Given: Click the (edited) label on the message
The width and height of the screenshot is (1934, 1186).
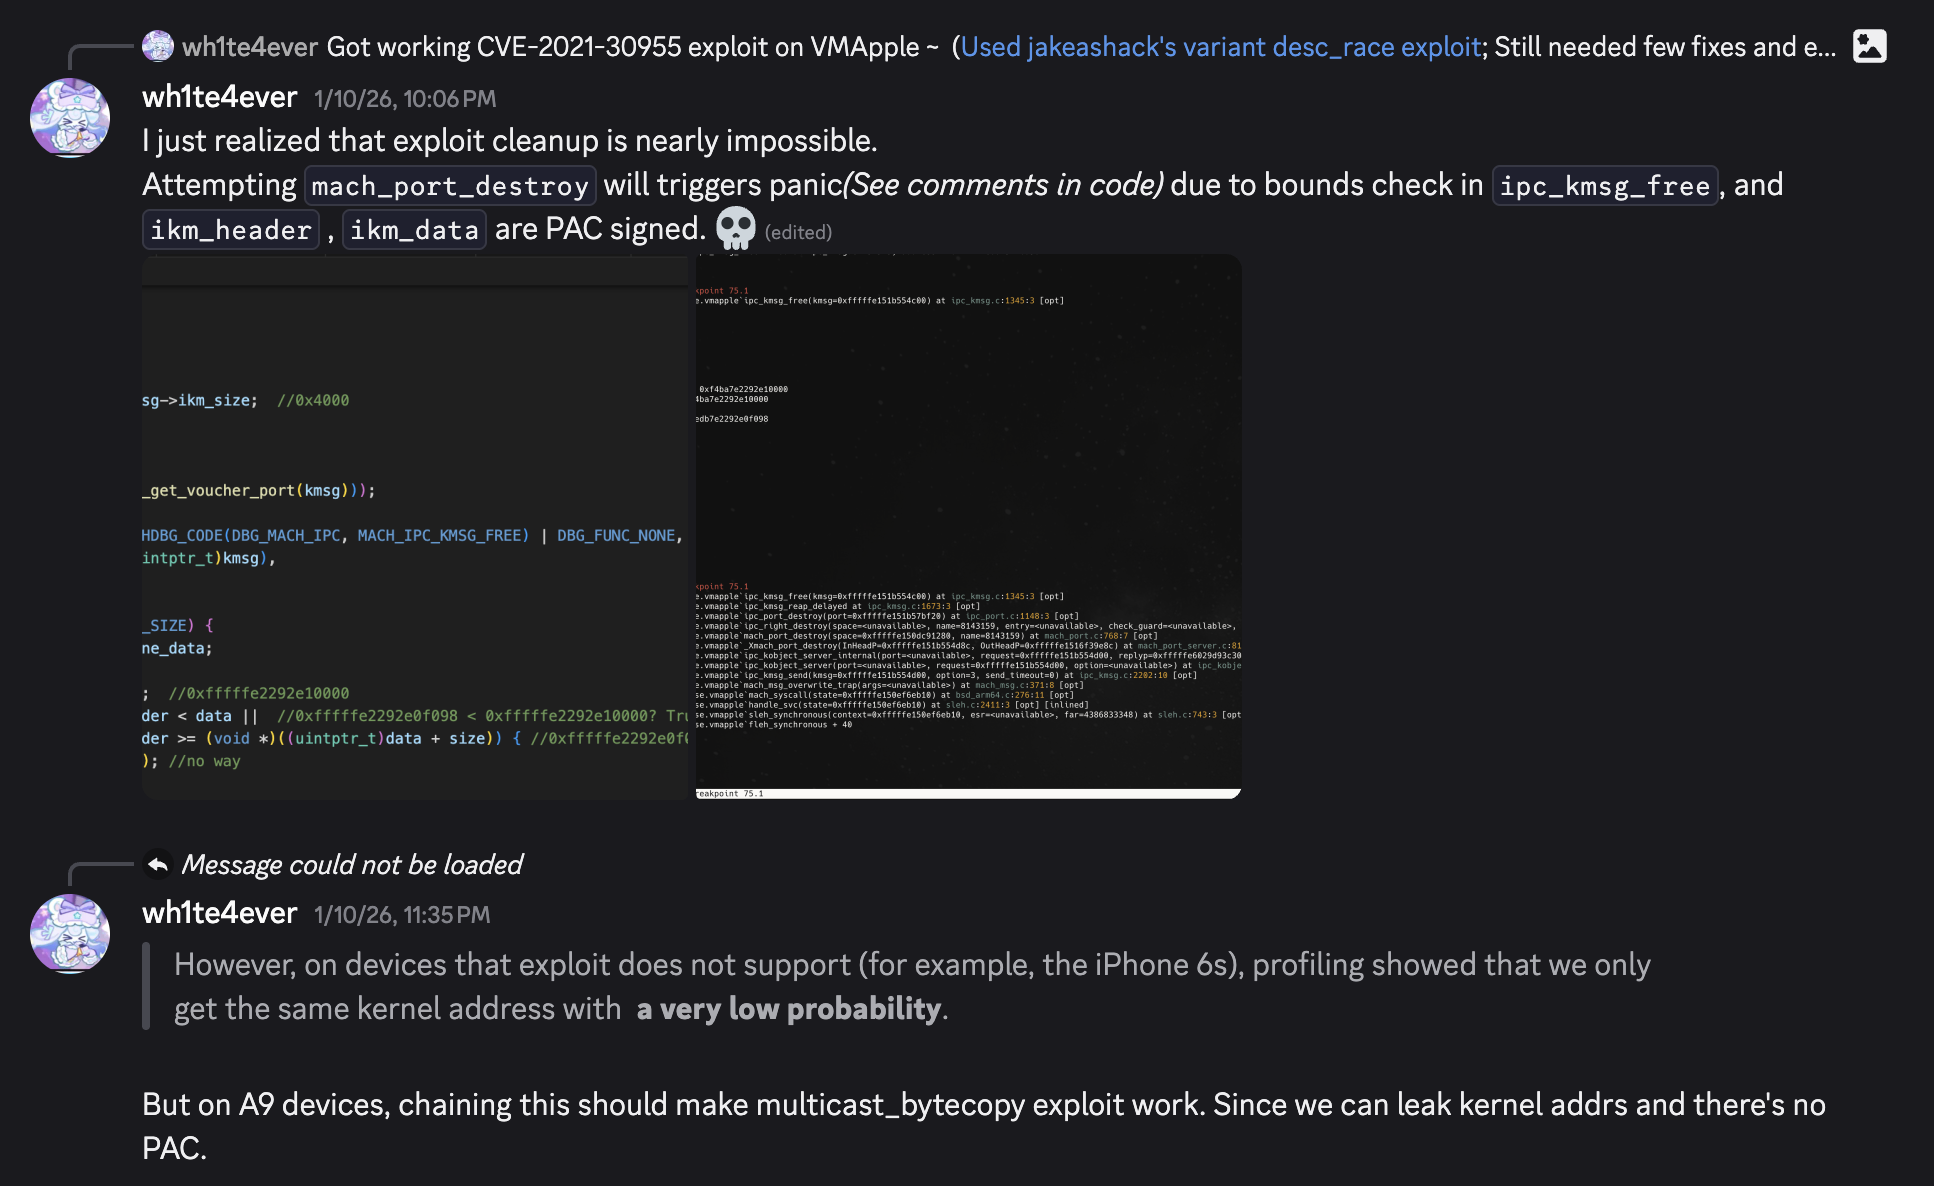Looking at the screenshot, I should tap(796, 231).
